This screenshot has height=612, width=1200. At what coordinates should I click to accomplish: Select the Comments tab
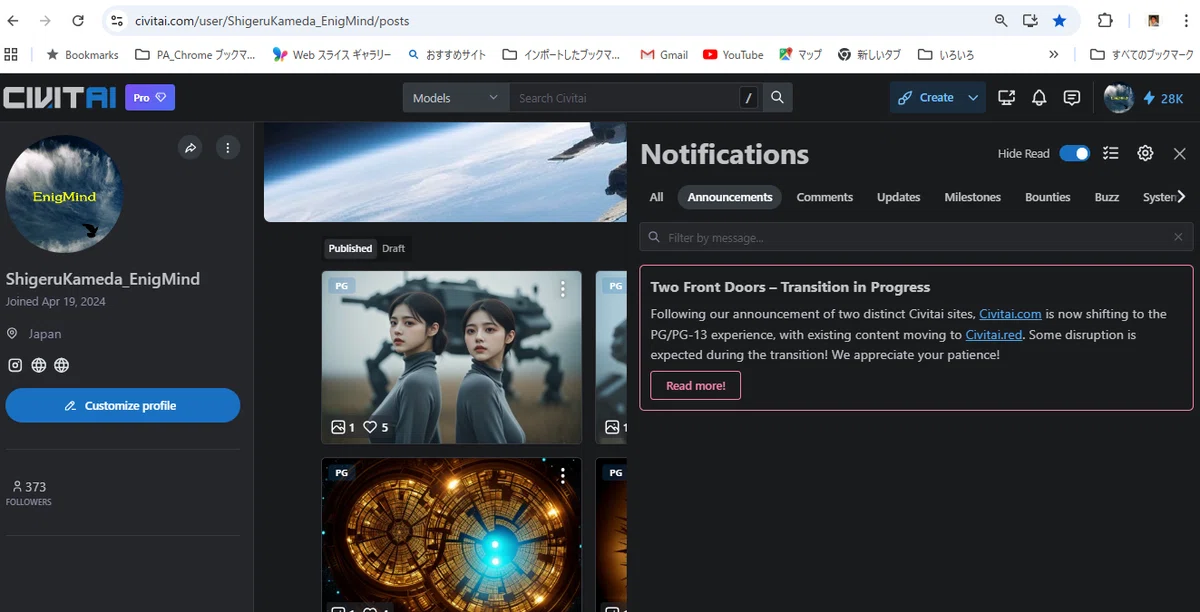(x=825, y=197)
